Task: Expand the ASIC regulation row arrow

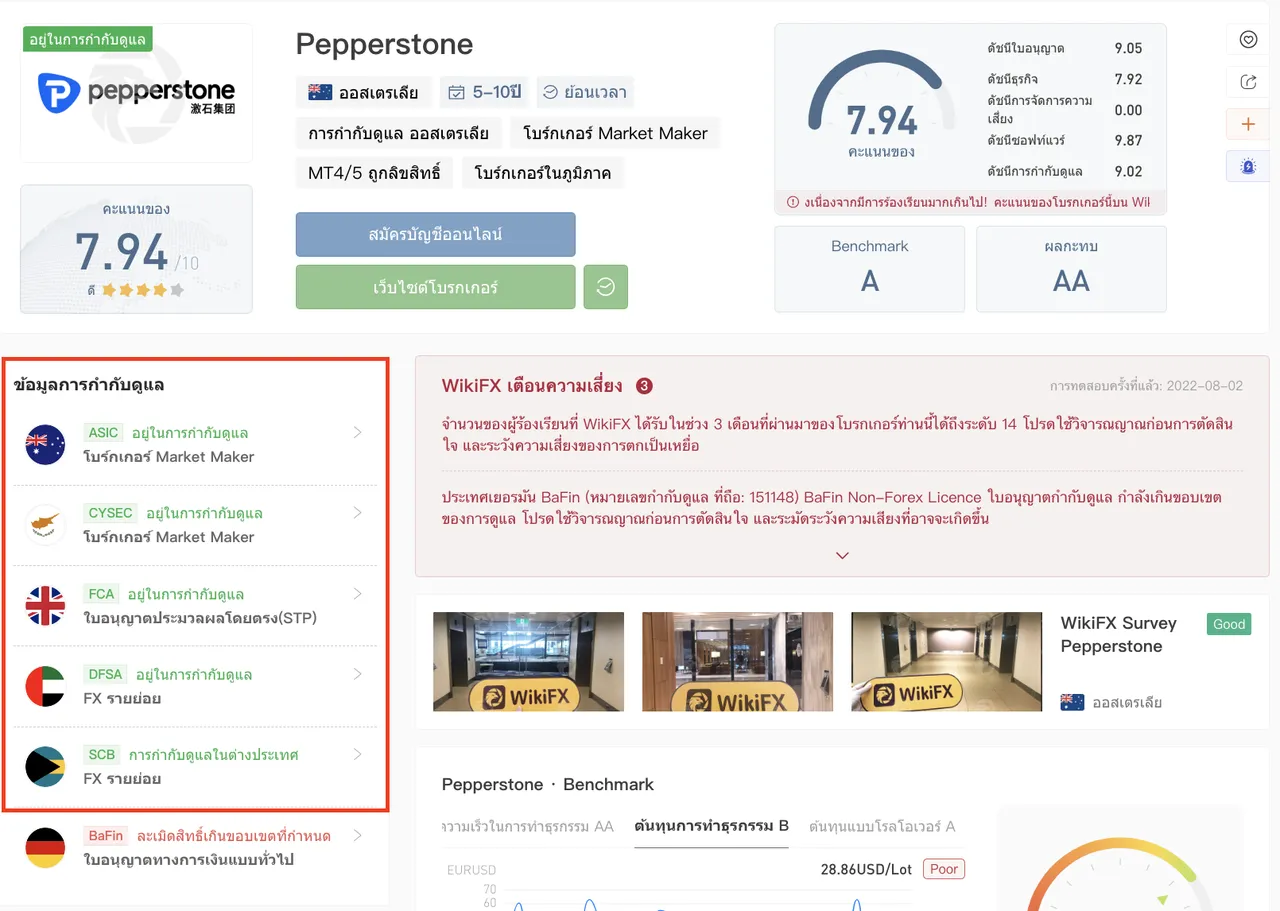Action: 357,433
